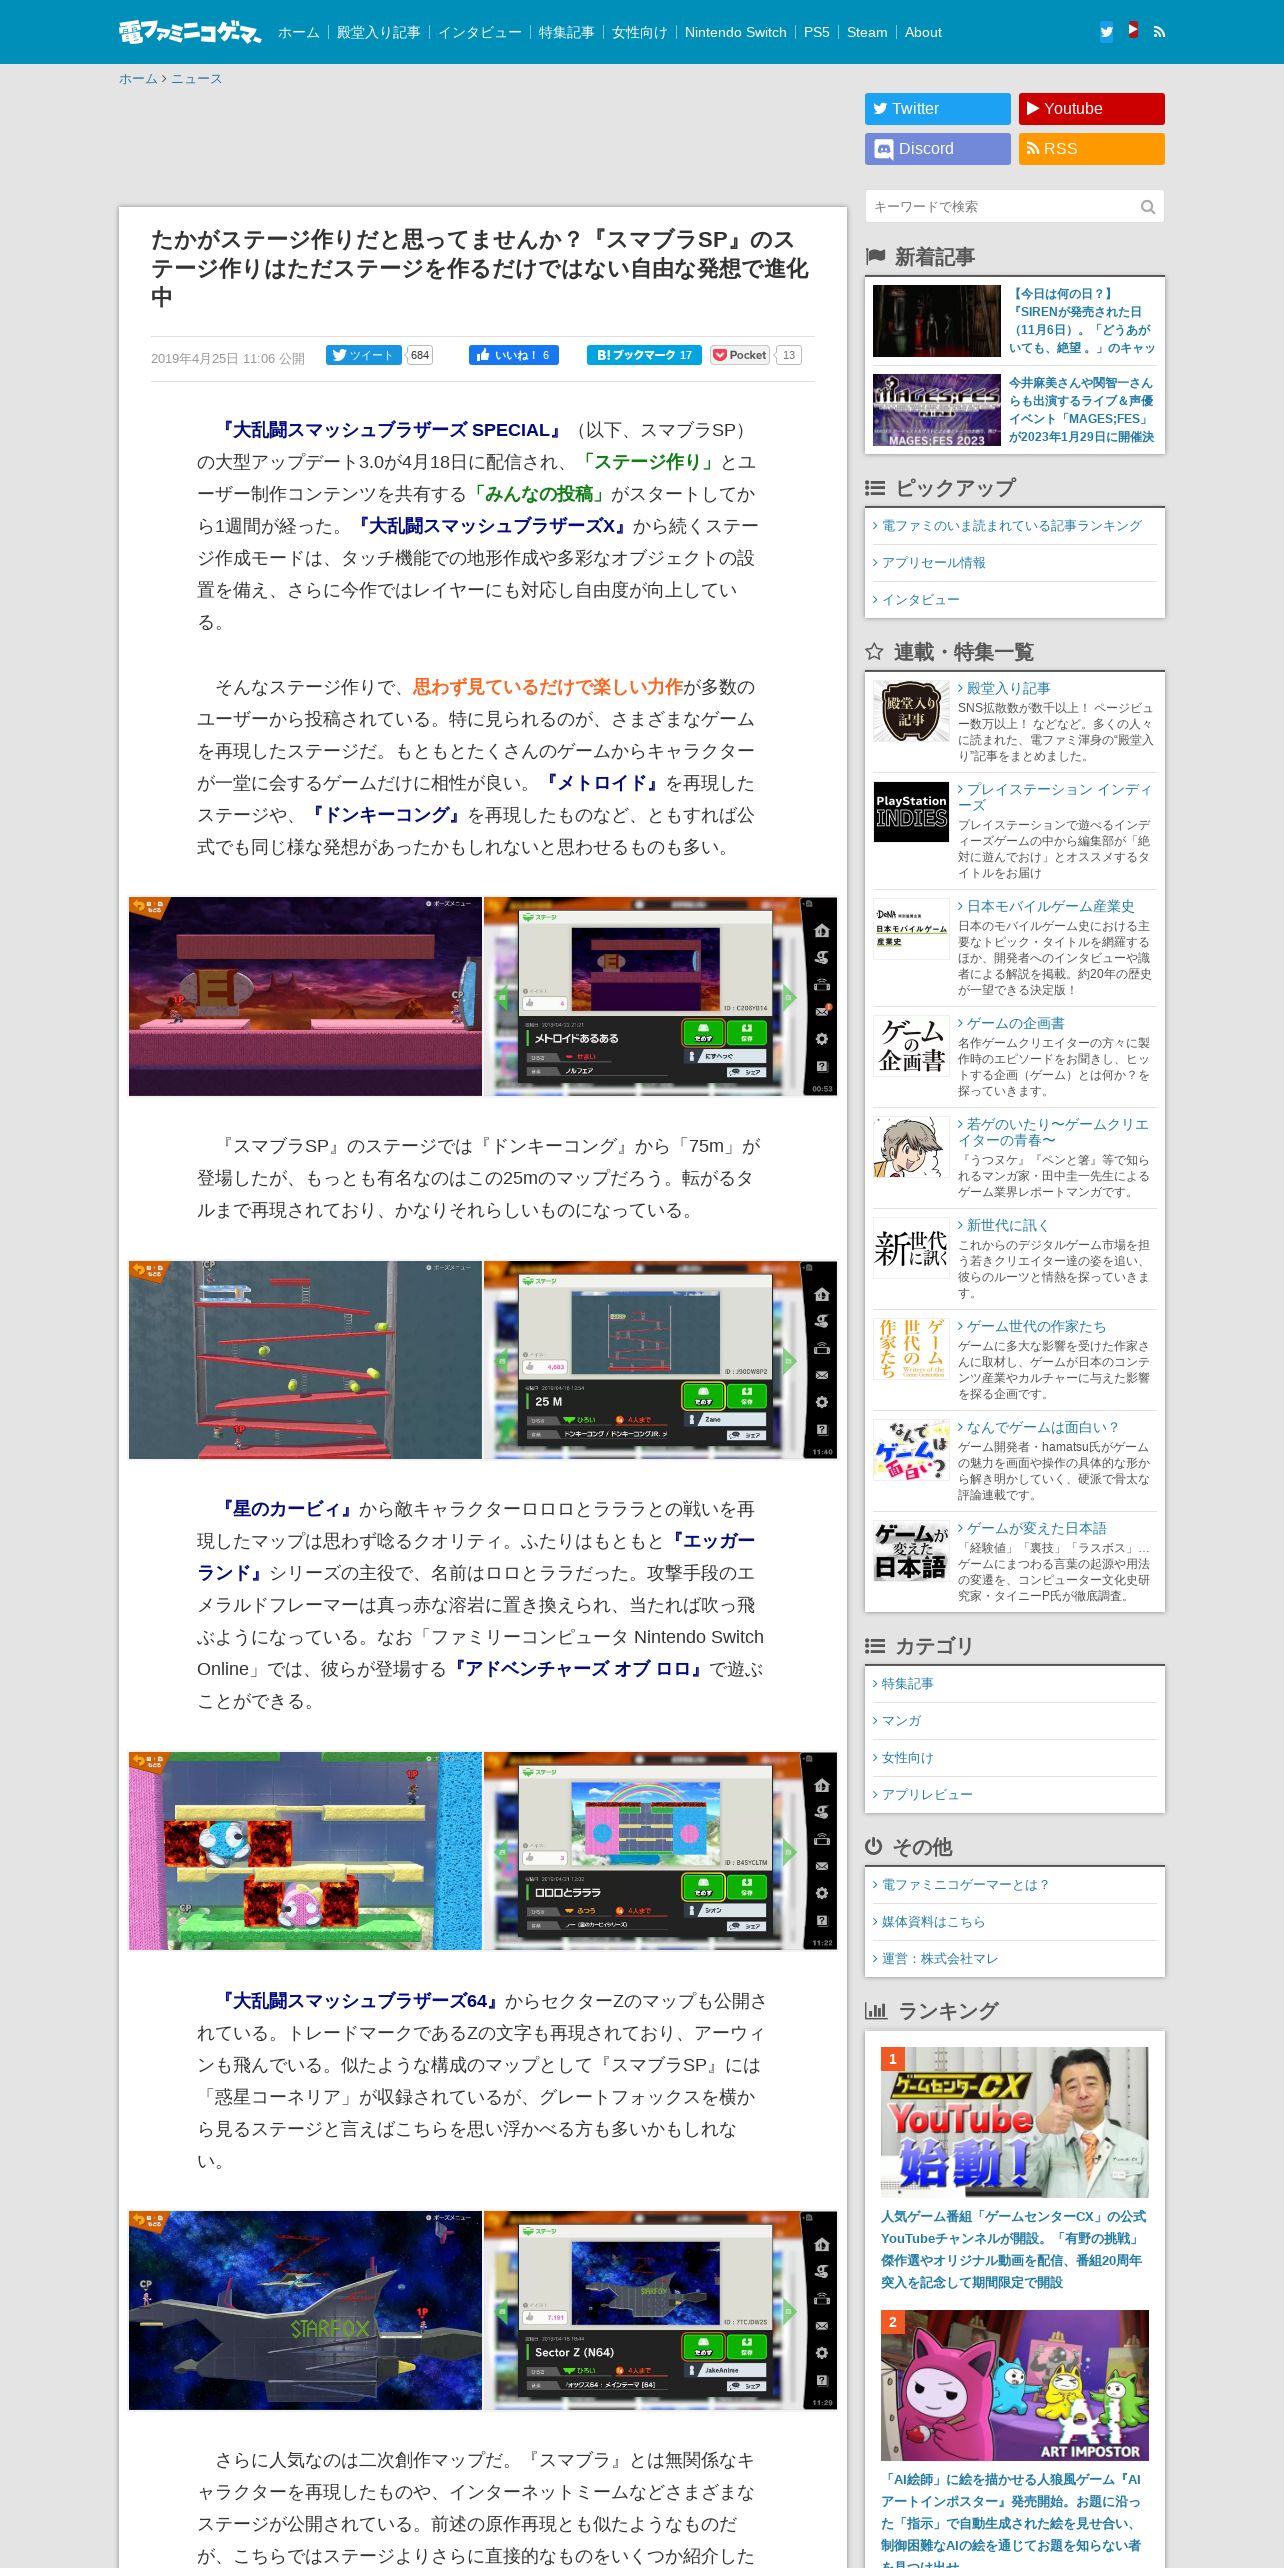This screenshot has width=1284, height=2568.
Task: Open the インタビュー menu item
Action: click(480, 32)
